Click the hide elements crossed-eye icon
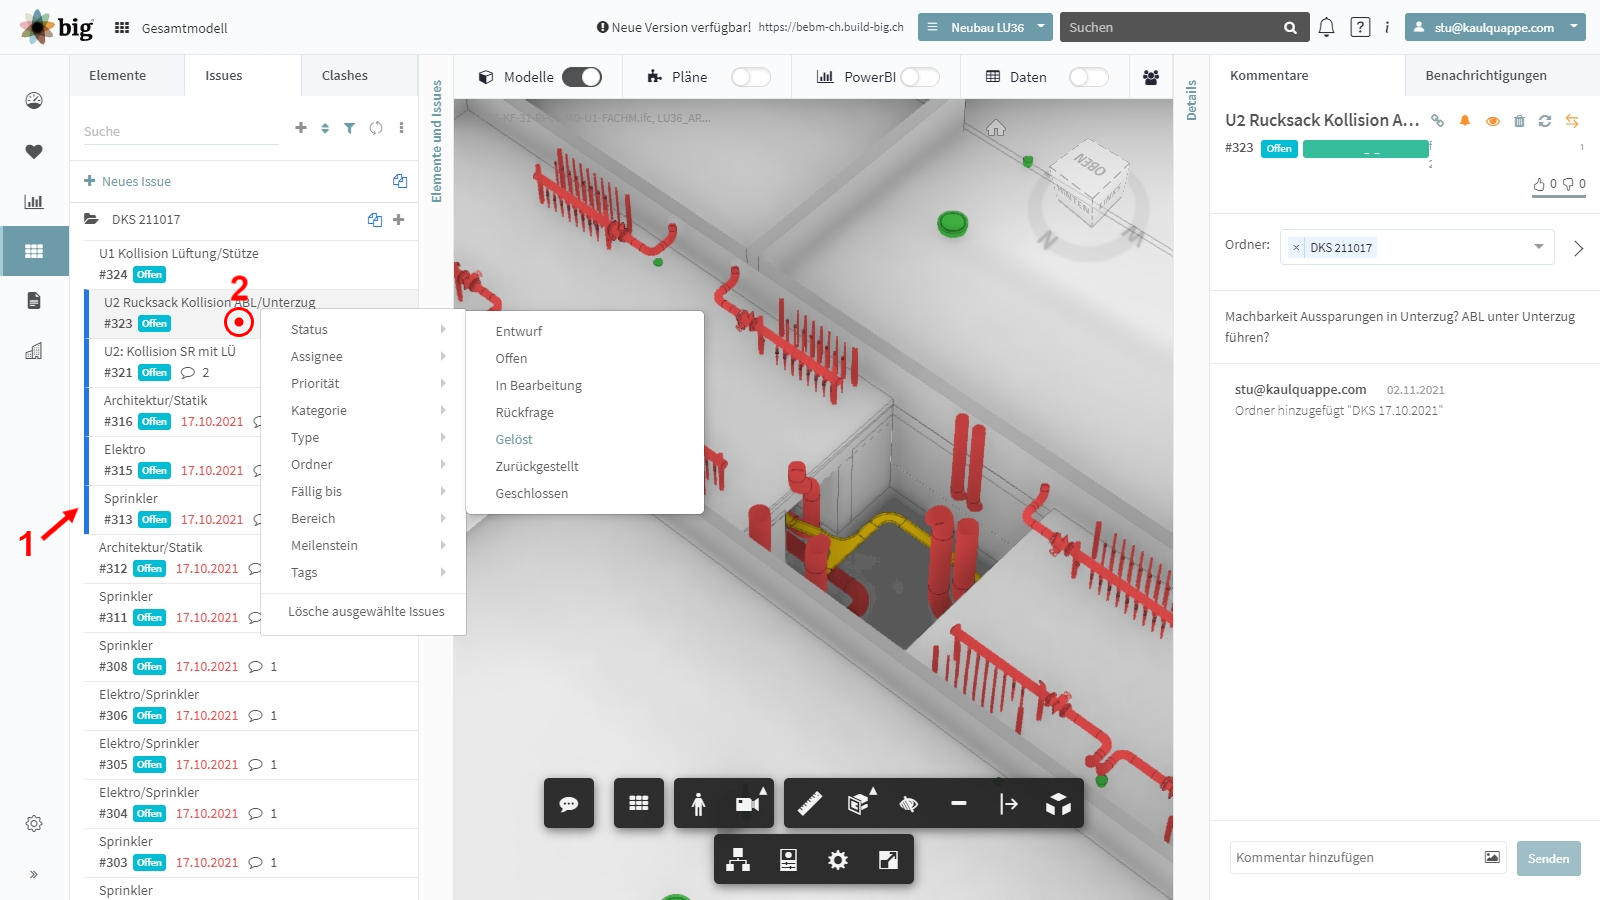The image size is (1600, 900). pos(909,803)
